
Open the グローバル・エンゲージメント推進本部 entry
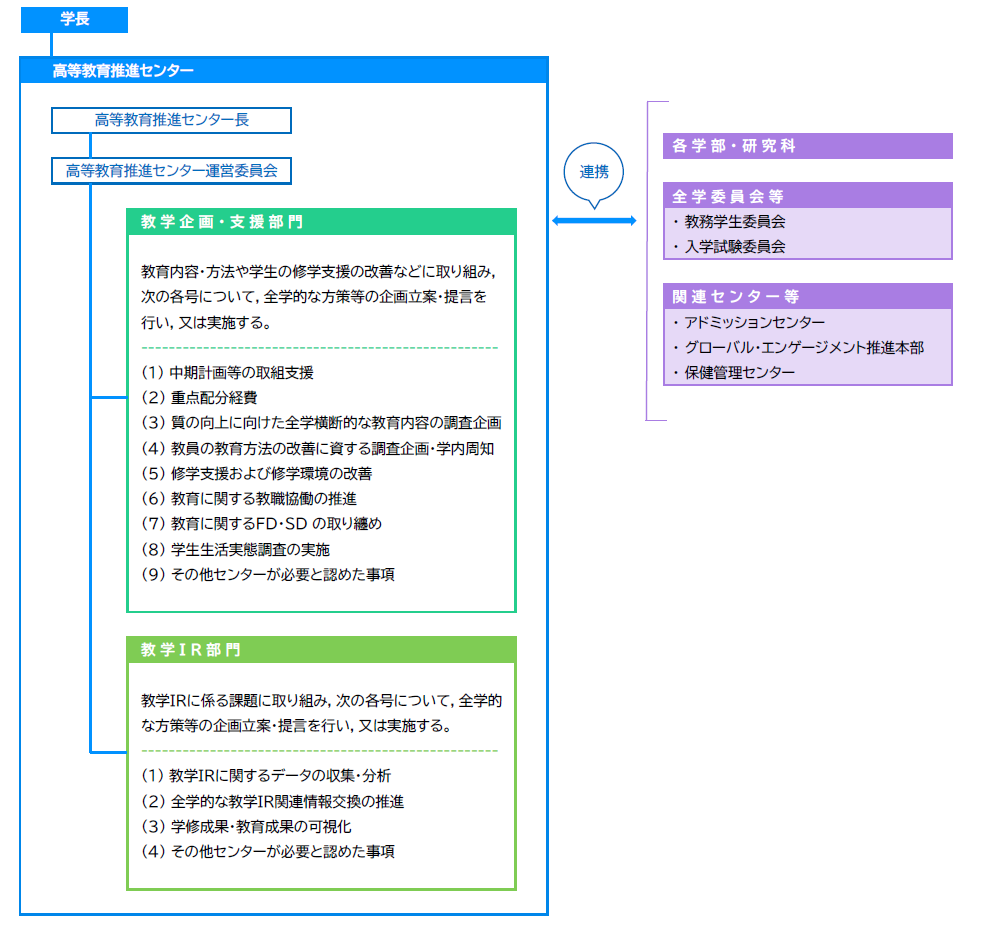[x=804, y=348]
